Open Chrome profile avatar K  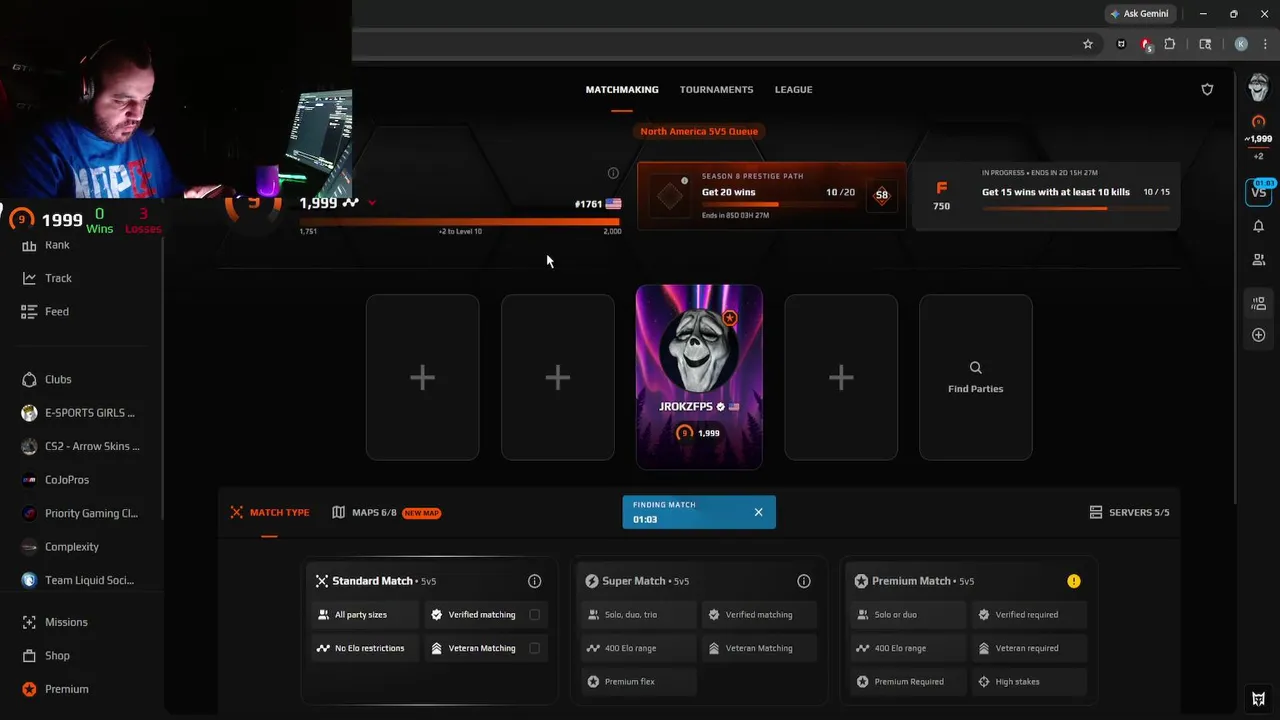(x=1241, y=44)
